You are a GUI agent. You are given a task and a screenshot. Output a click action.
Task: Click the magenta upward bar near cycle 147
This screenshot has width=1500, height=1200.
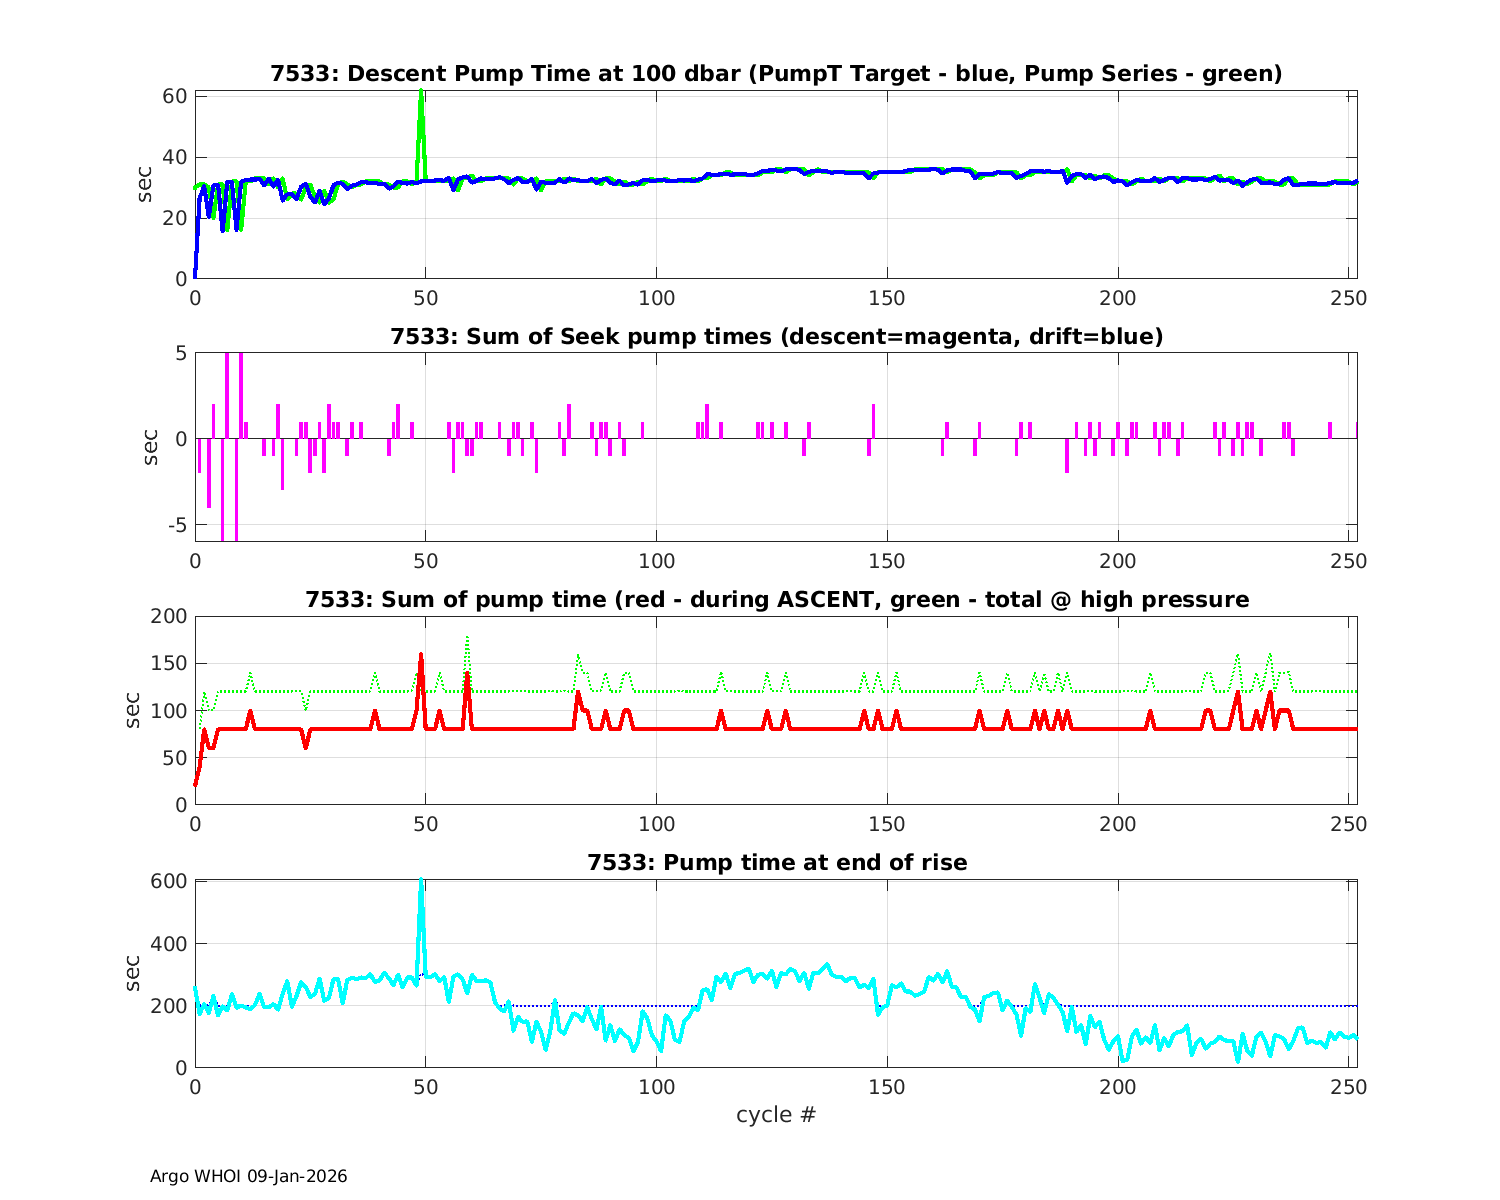(x=873, y=420)
